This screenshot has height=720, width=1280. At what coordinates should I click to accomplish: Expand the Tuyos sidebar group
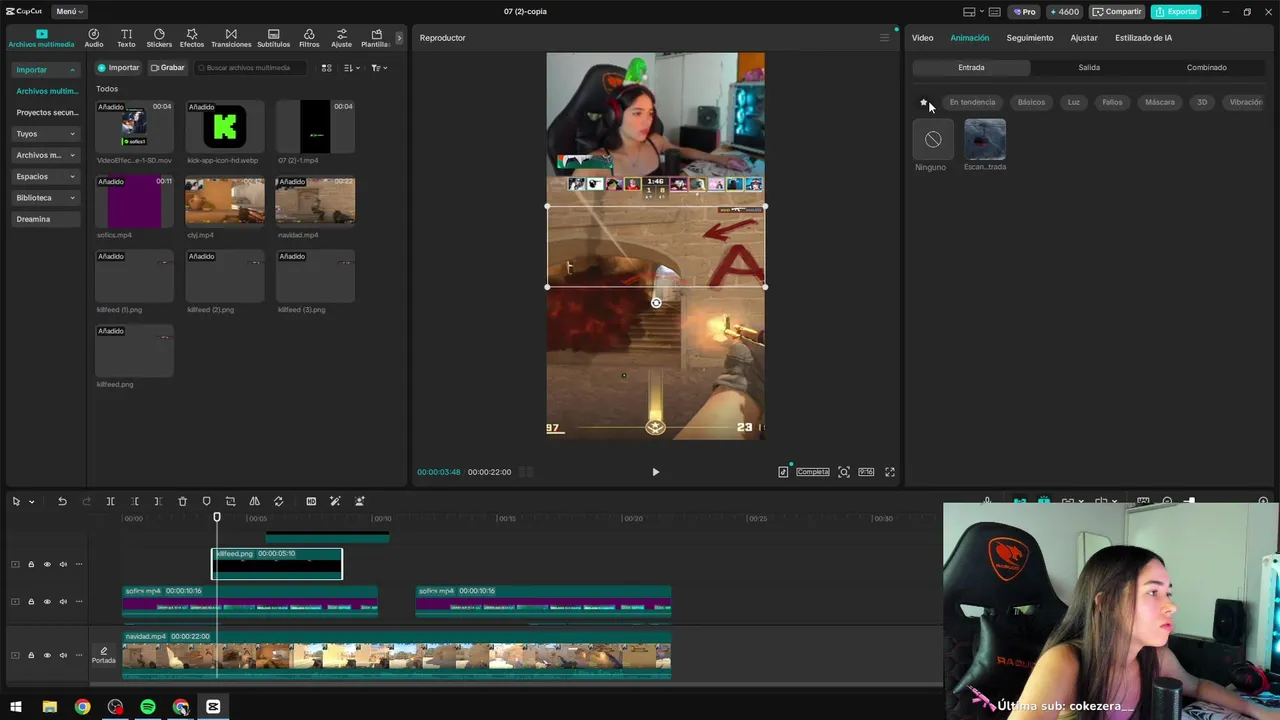click(46, 134)
